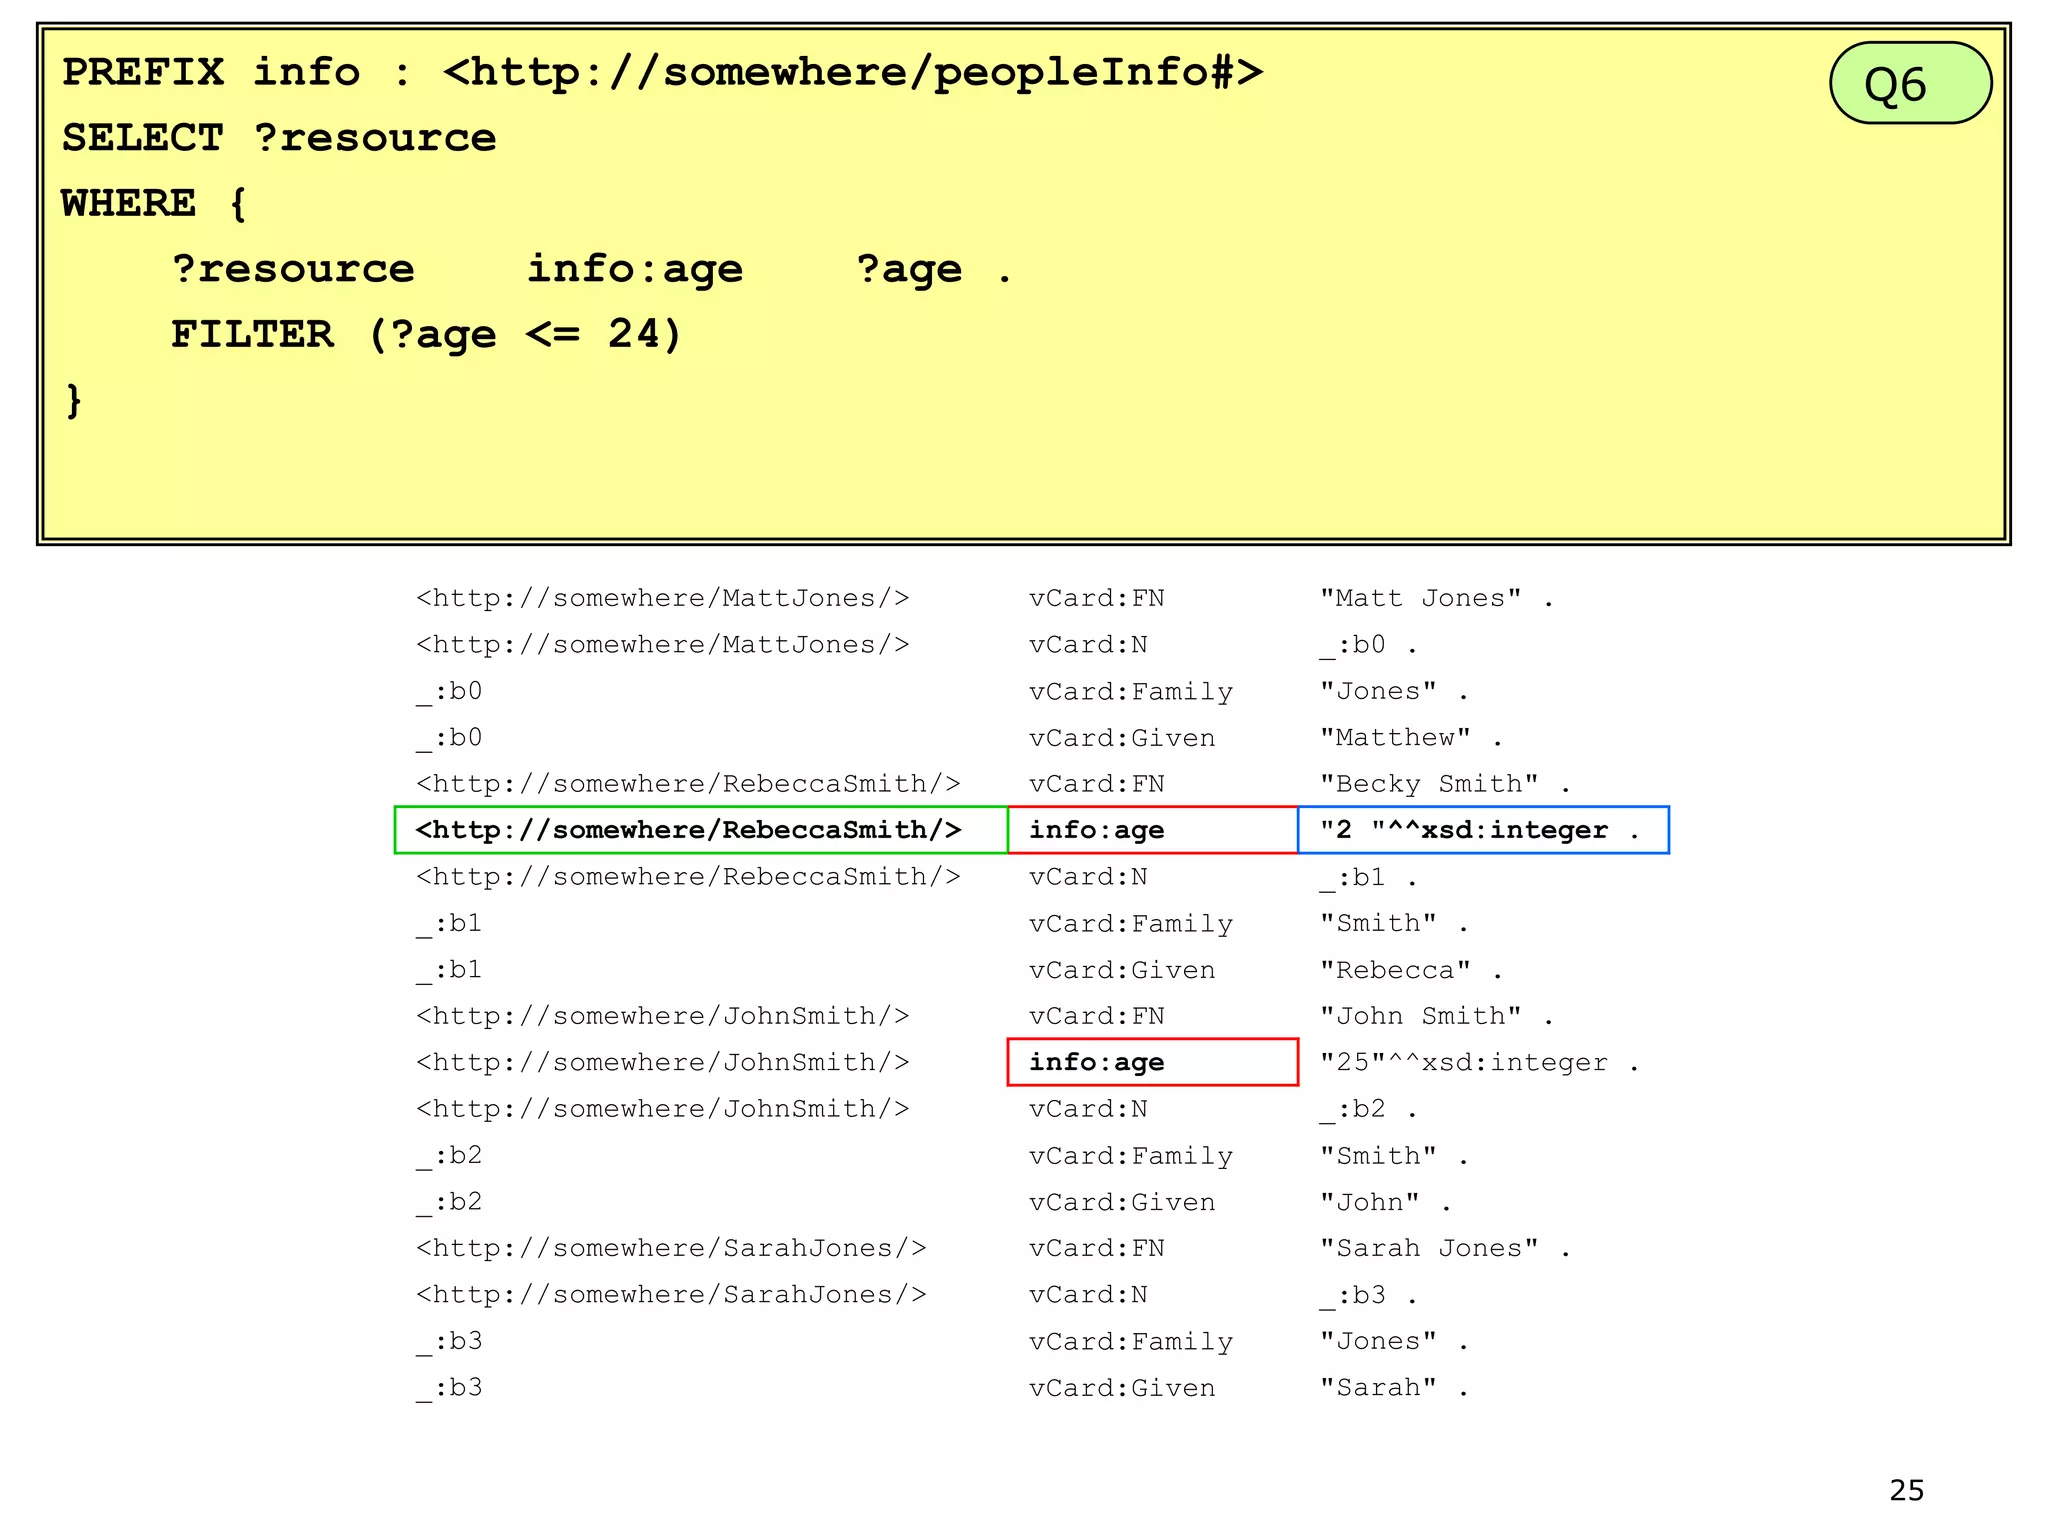Click vCard:Given in the "Matthew" row
The width and height of the screenshot is (2048, 1536).
click(1122, 738)
